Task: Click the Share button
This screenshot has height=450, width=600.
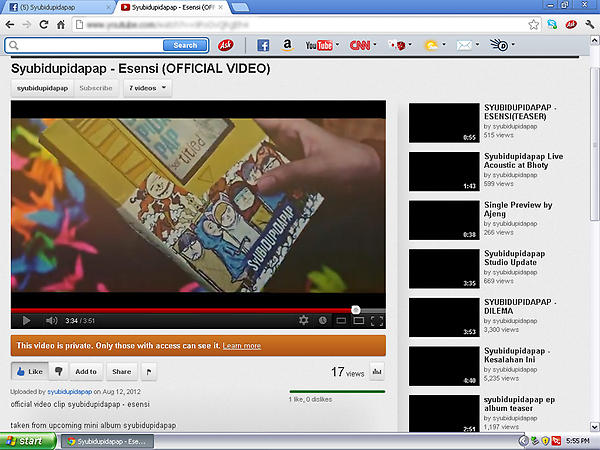Action: point(122,371)
